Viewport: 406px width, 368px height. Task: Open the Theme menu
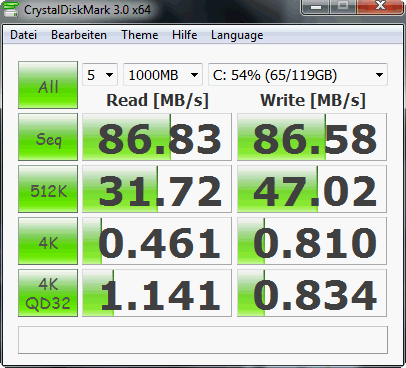point(140,35)
